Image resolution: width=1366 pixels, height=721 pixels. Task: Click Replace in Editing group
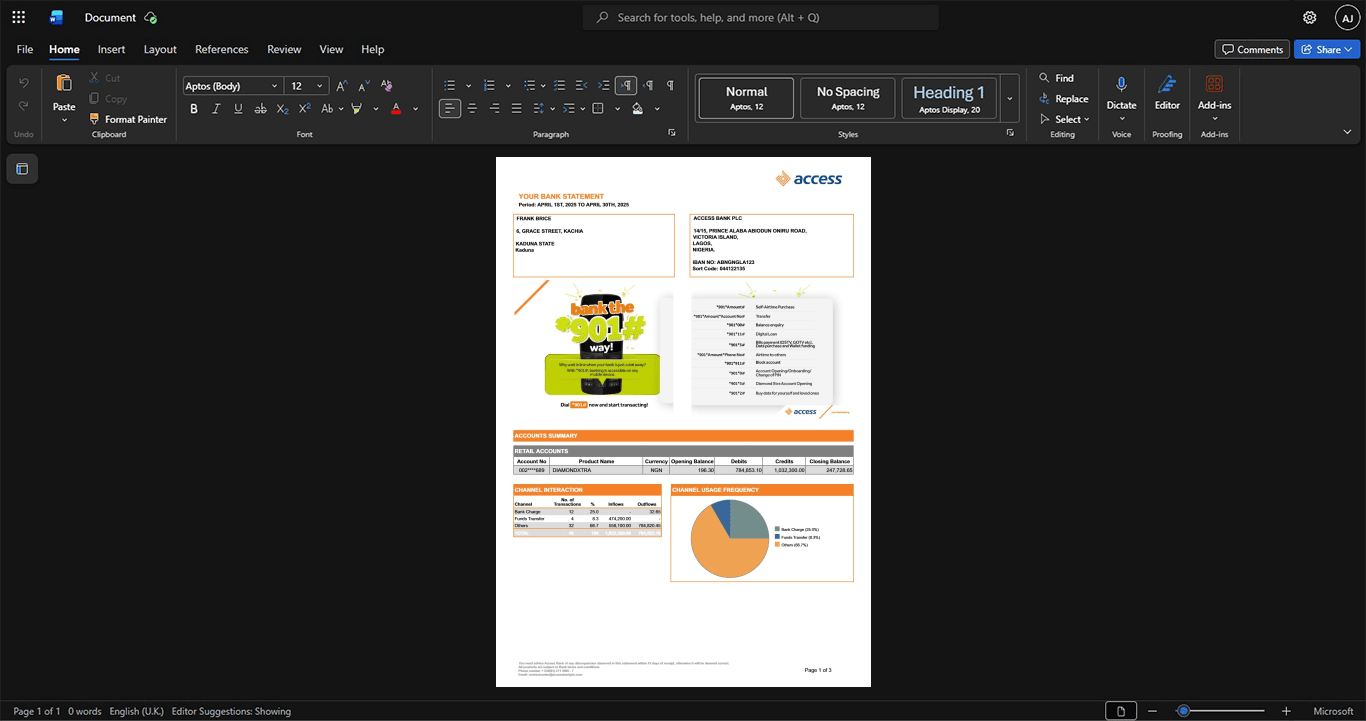tap(1064, 98)
